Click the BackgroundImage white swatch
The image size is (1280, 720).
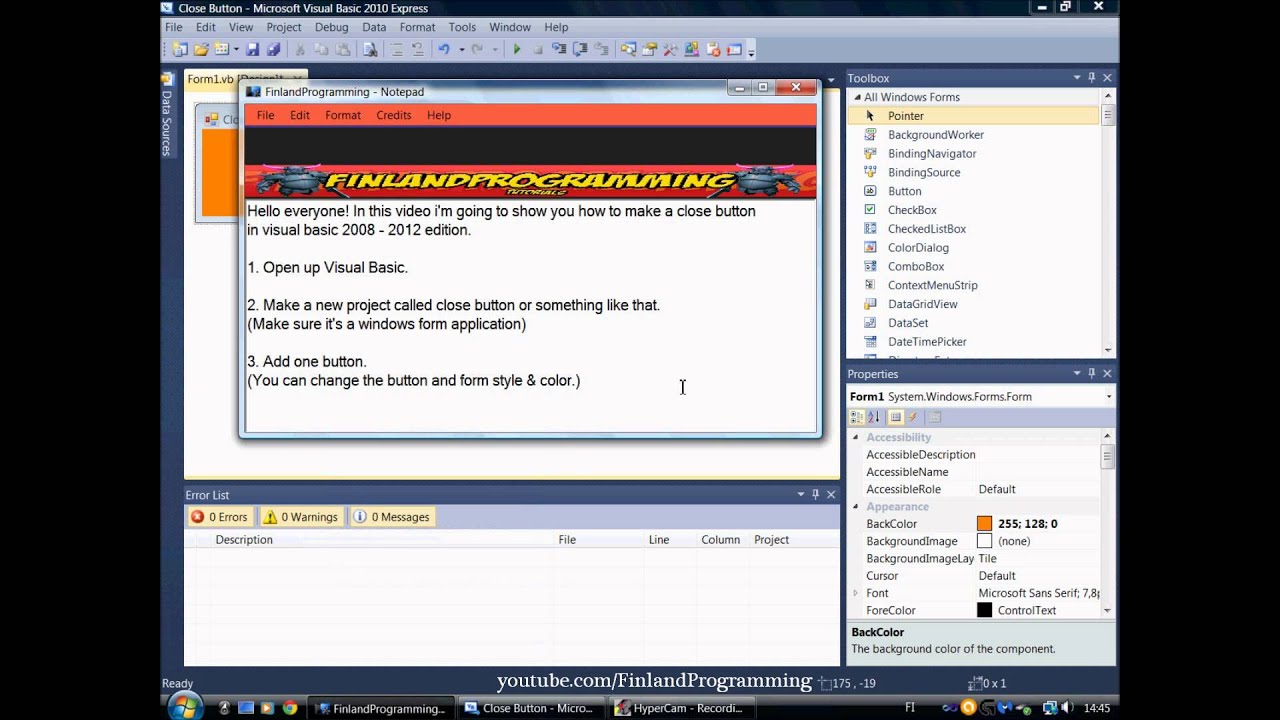(x=985, y=541)
